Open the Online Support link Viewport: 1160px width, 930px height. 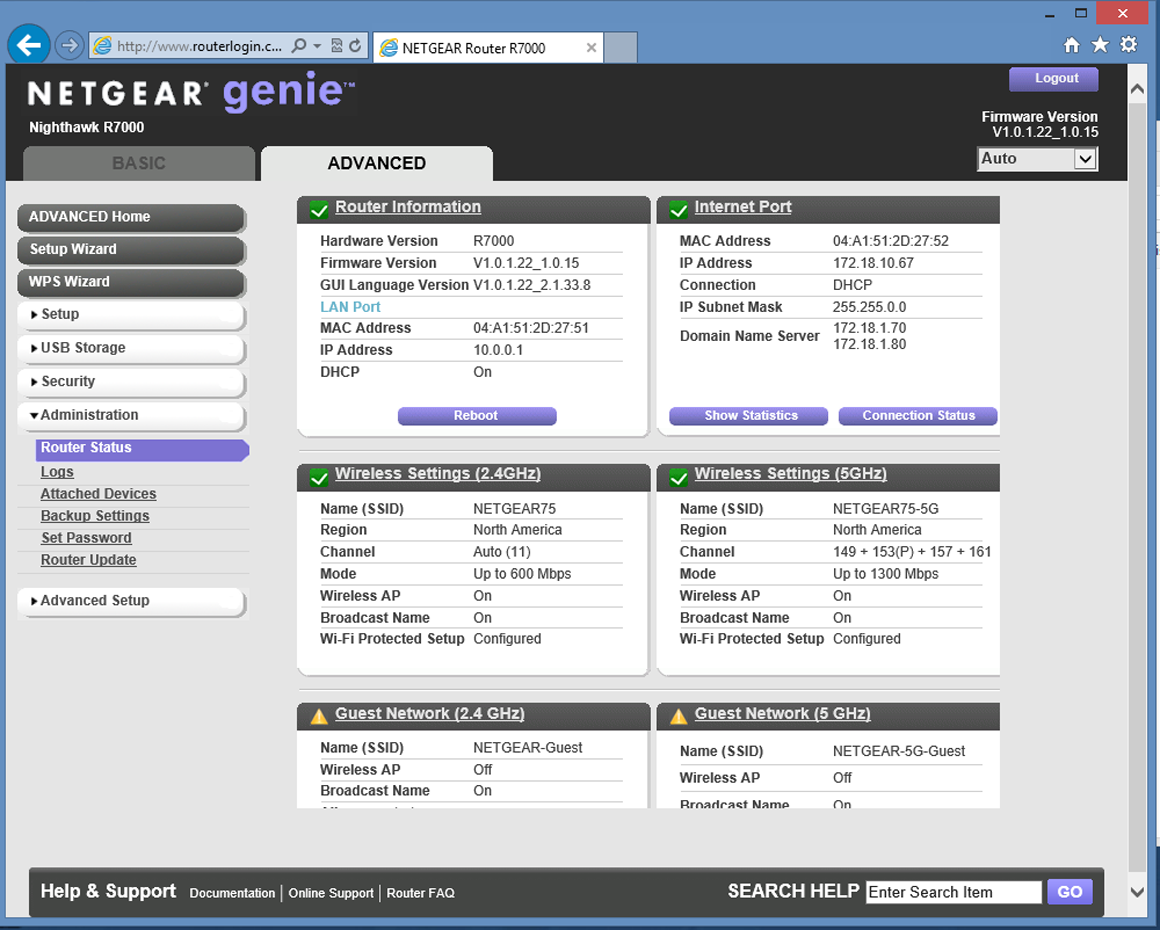pos(331,893)
